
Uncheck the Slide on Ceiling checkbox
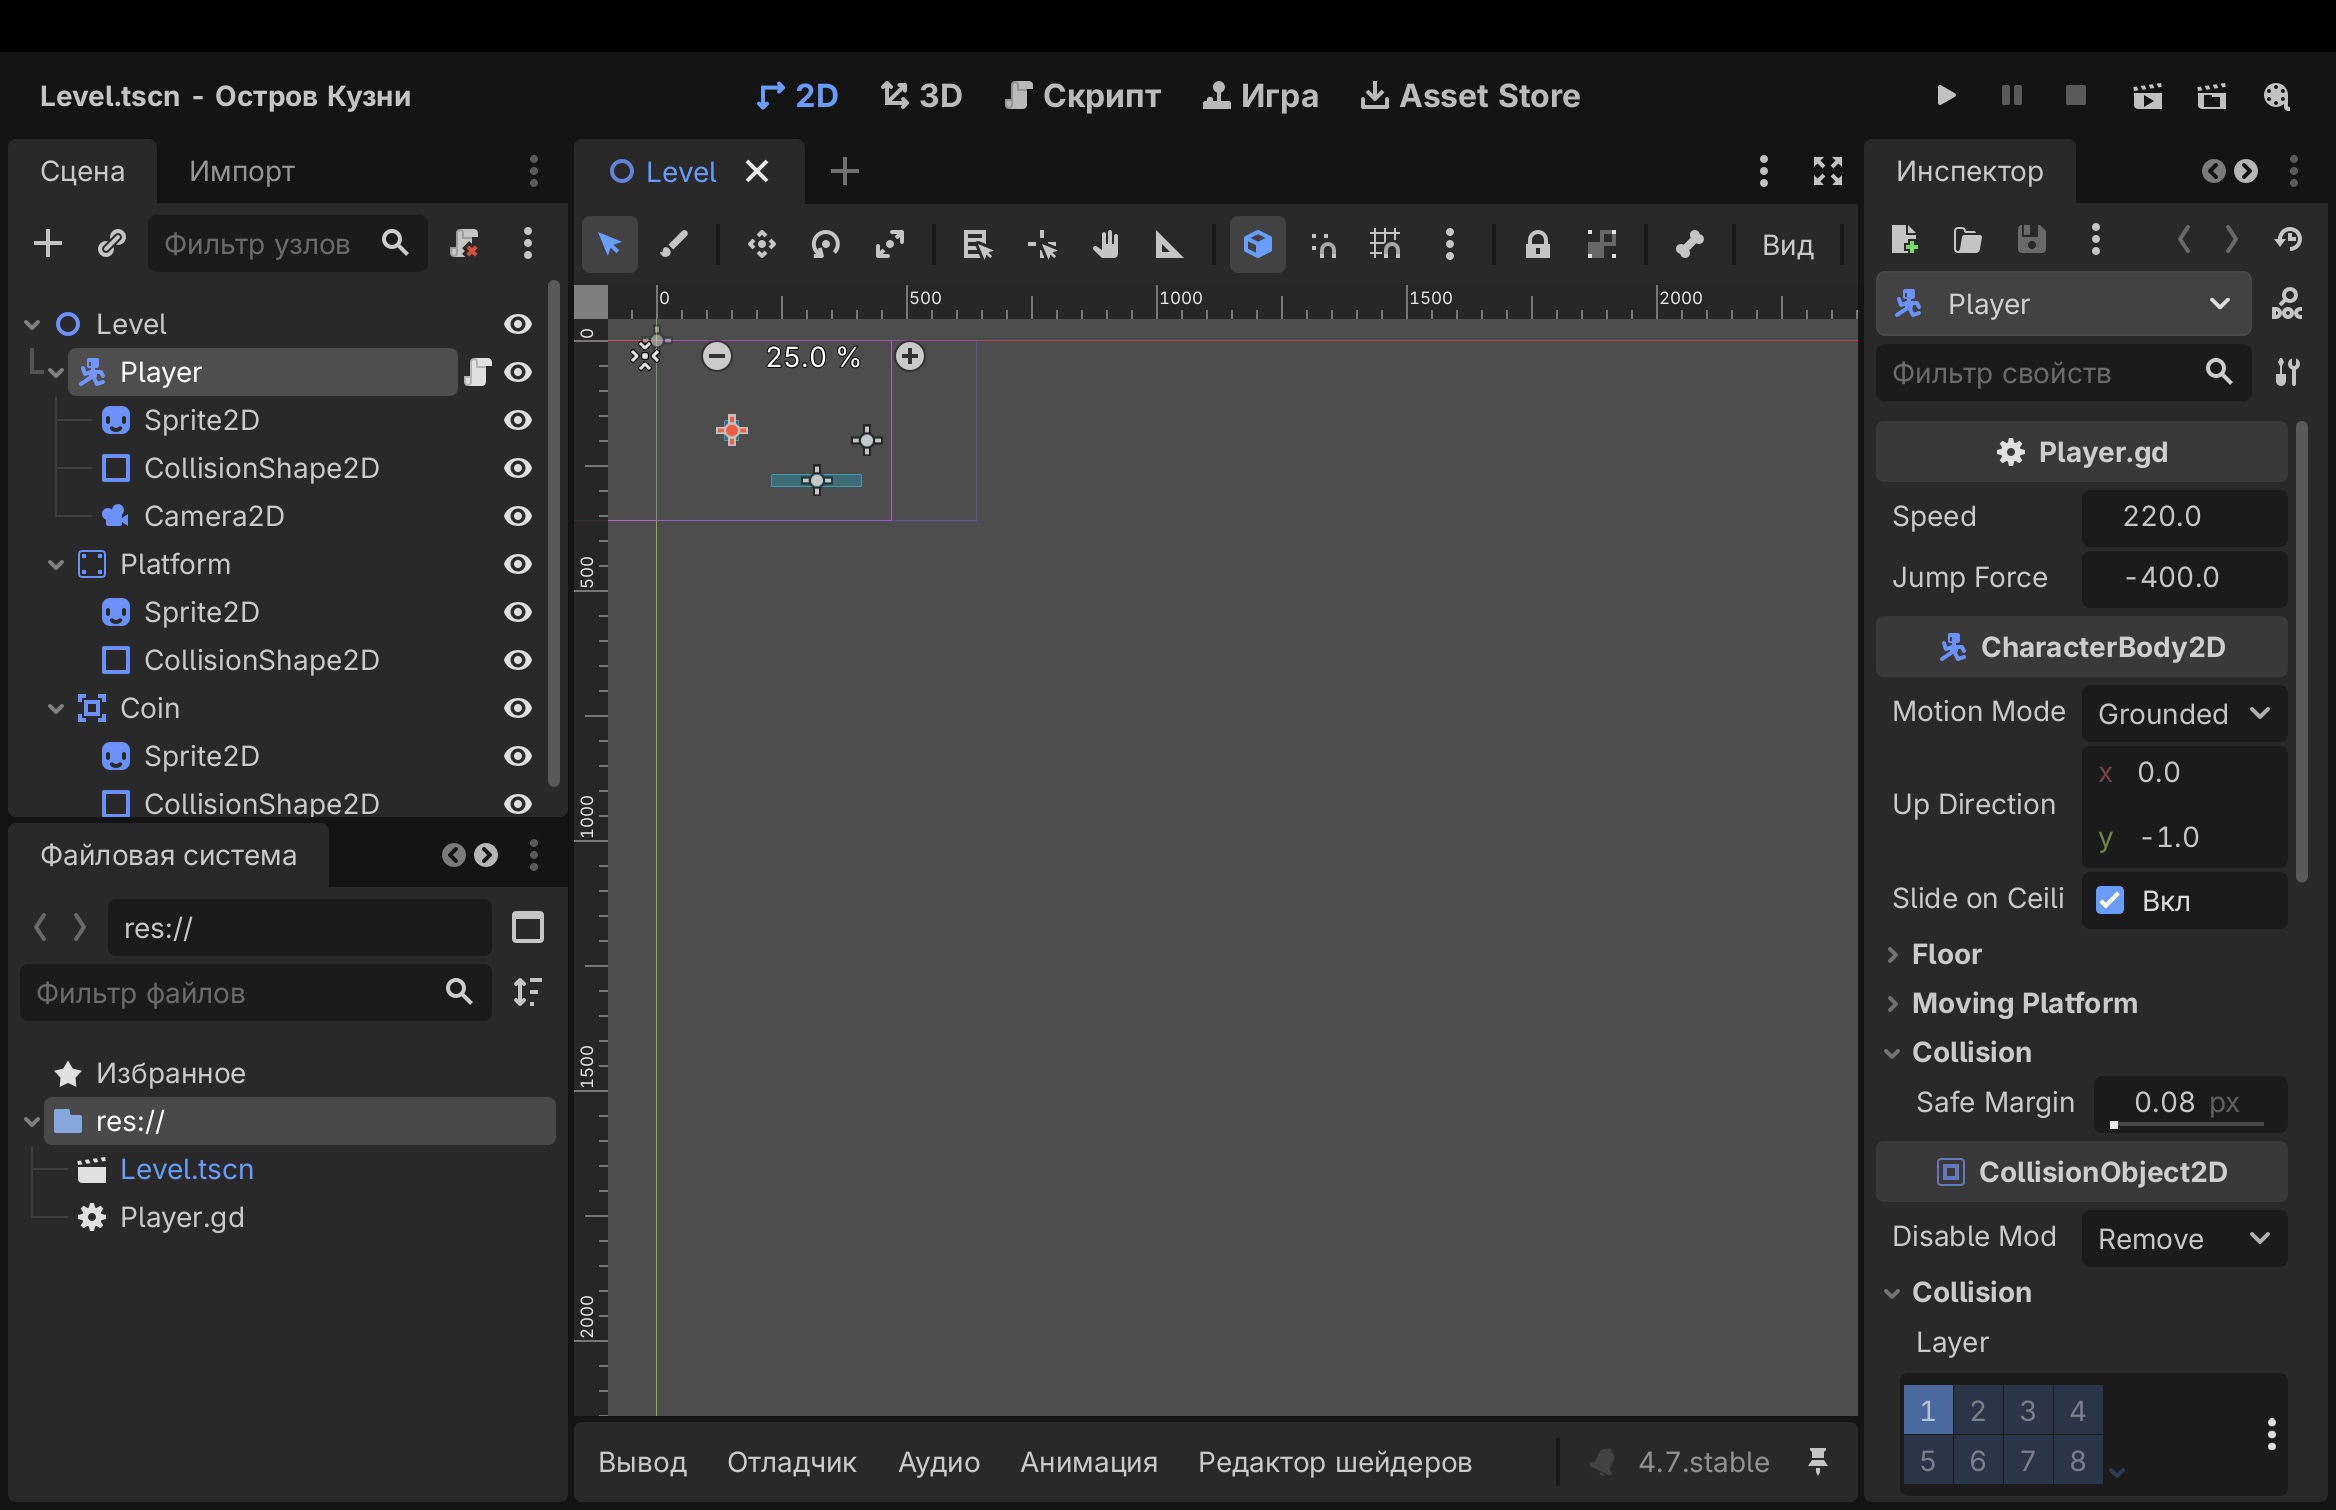[x=2110, y=900]
